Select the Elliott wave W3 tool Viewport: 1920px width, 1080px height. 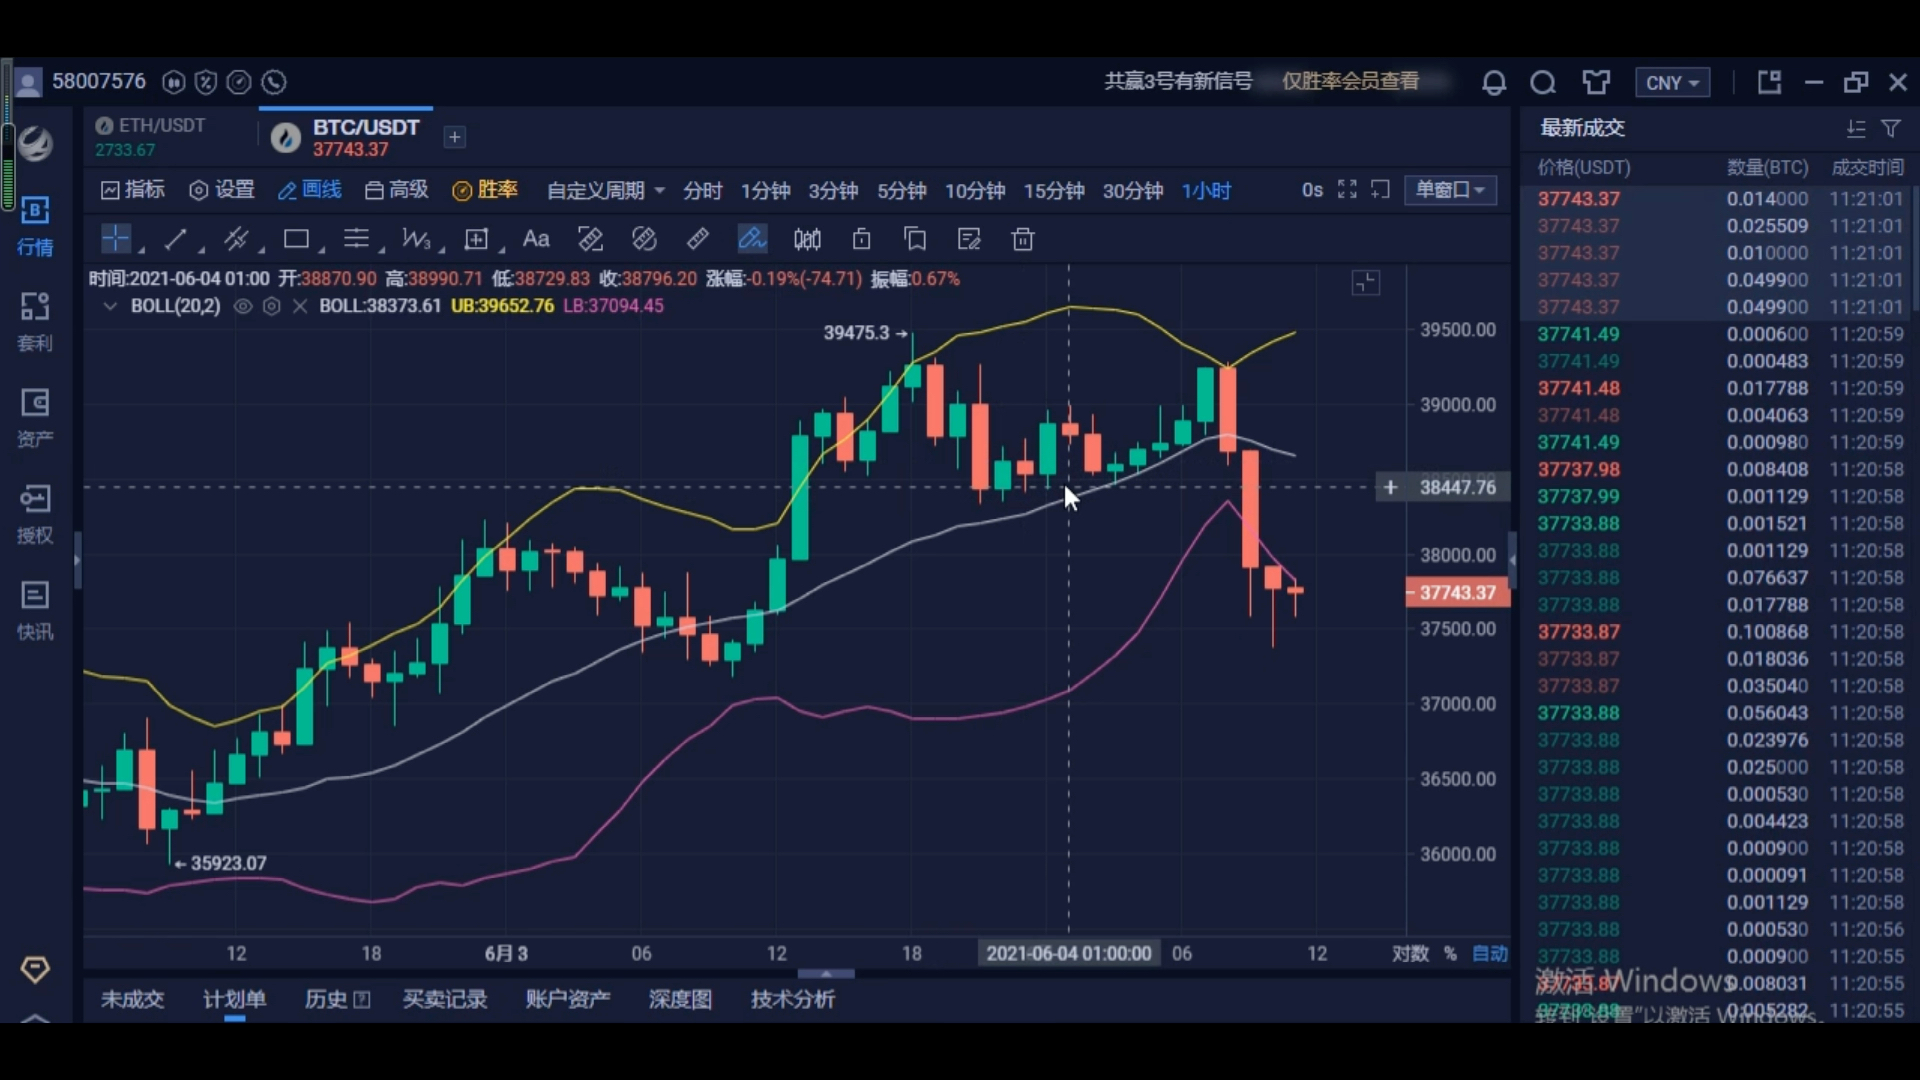416,238
